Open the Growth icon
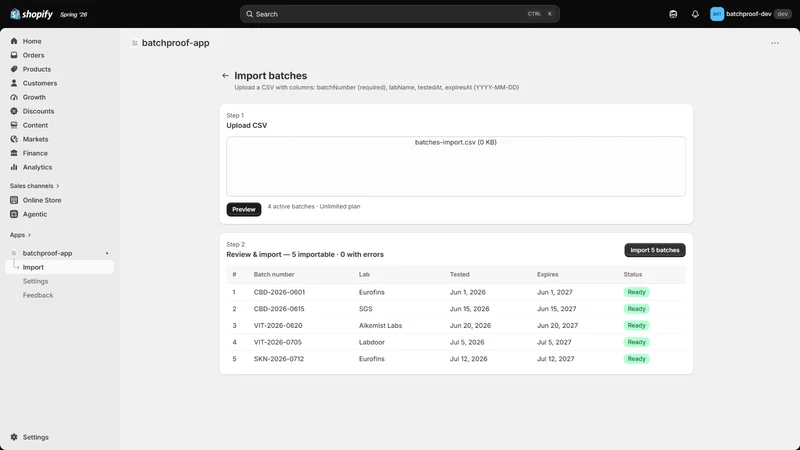The height and width of the screenshot is (450, 800). (14, 97)
